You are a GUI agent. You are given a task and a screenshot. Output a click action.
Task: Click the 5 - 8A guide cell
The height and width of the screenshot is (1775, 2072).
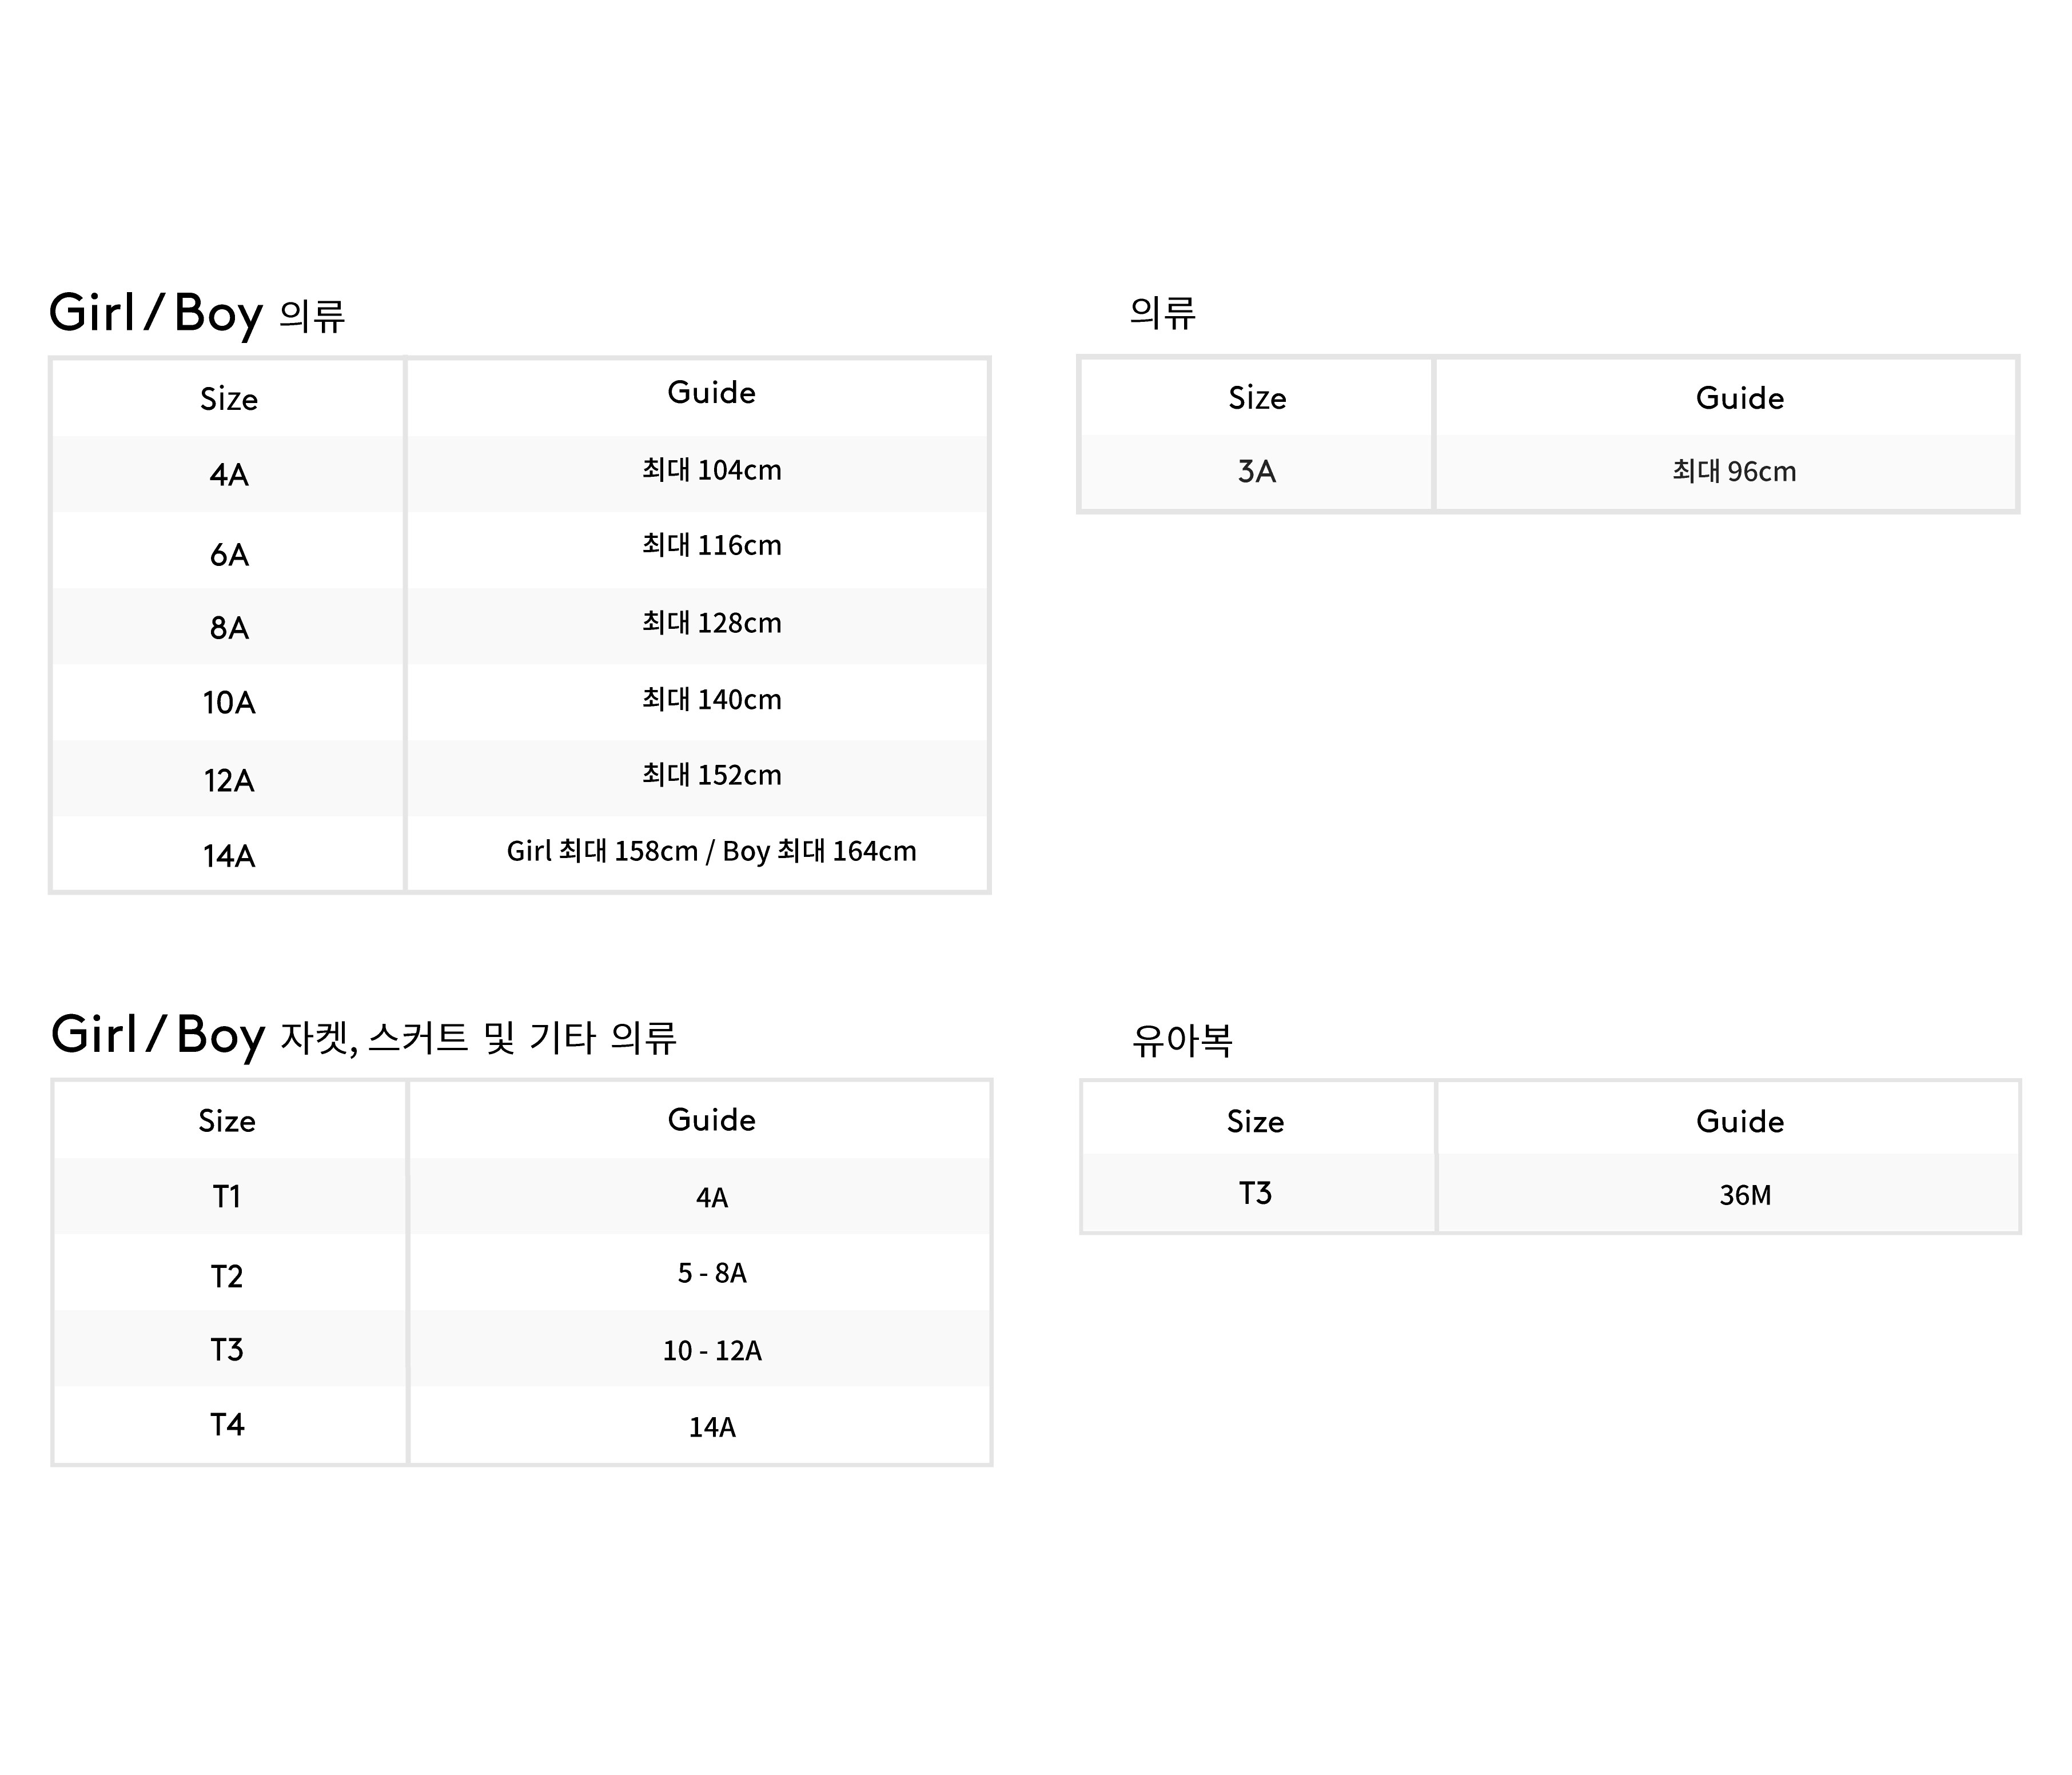[x=711, y=1273]
